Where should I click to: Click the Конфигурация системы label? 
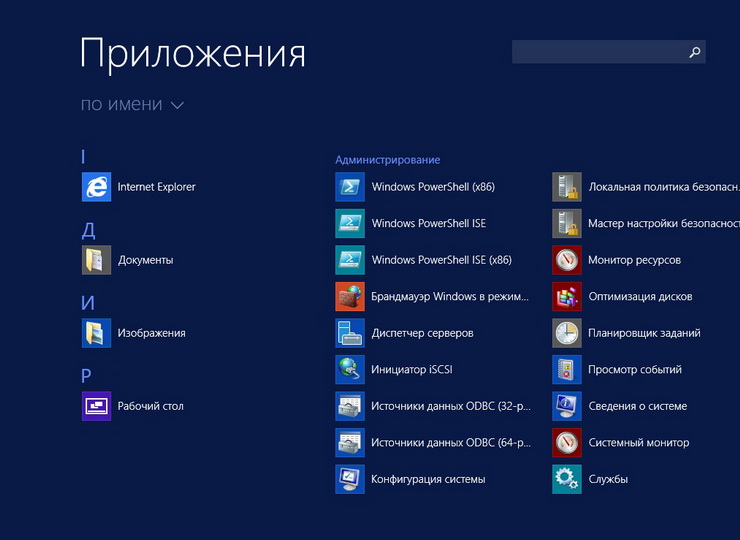click(428, 479)
